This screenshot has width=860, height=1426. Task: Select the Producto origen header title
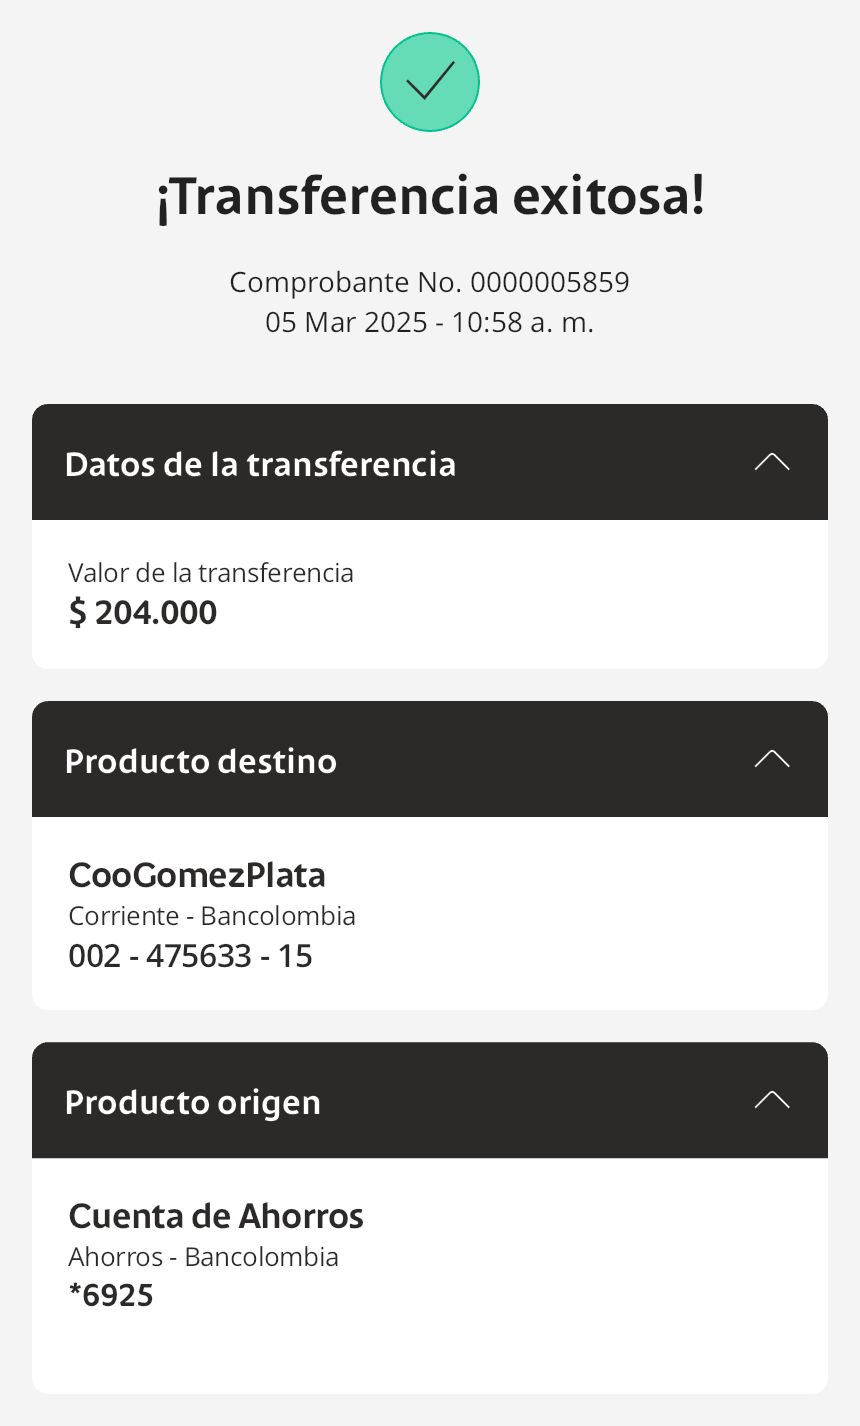tap(192, 1102)
